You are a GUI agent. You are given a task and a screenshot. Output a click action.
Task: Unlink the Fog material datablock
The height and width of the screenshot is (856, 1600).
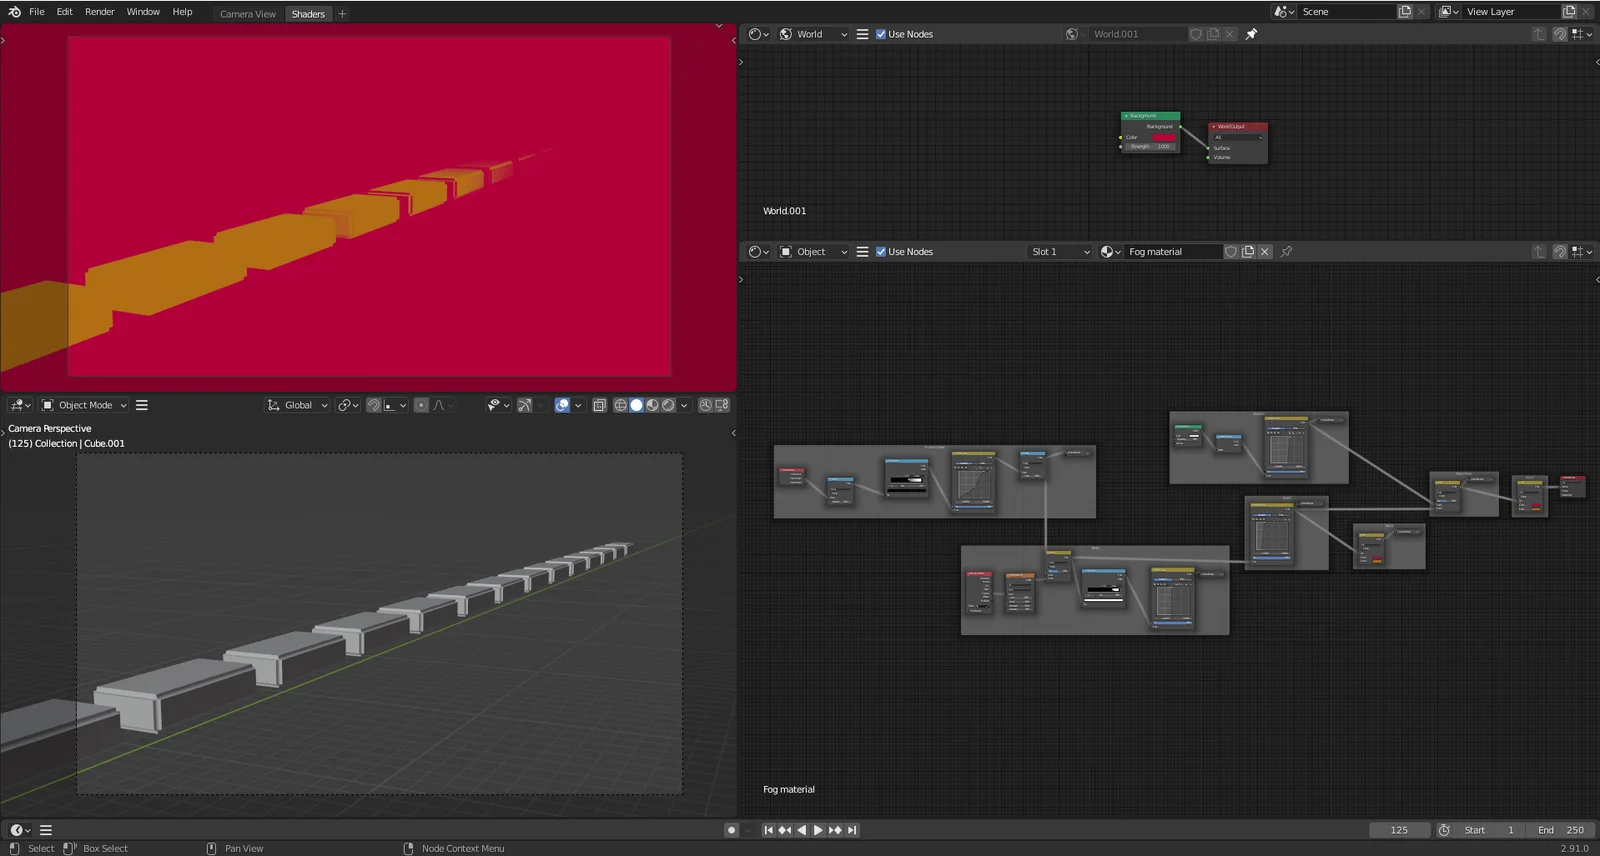1265,252
